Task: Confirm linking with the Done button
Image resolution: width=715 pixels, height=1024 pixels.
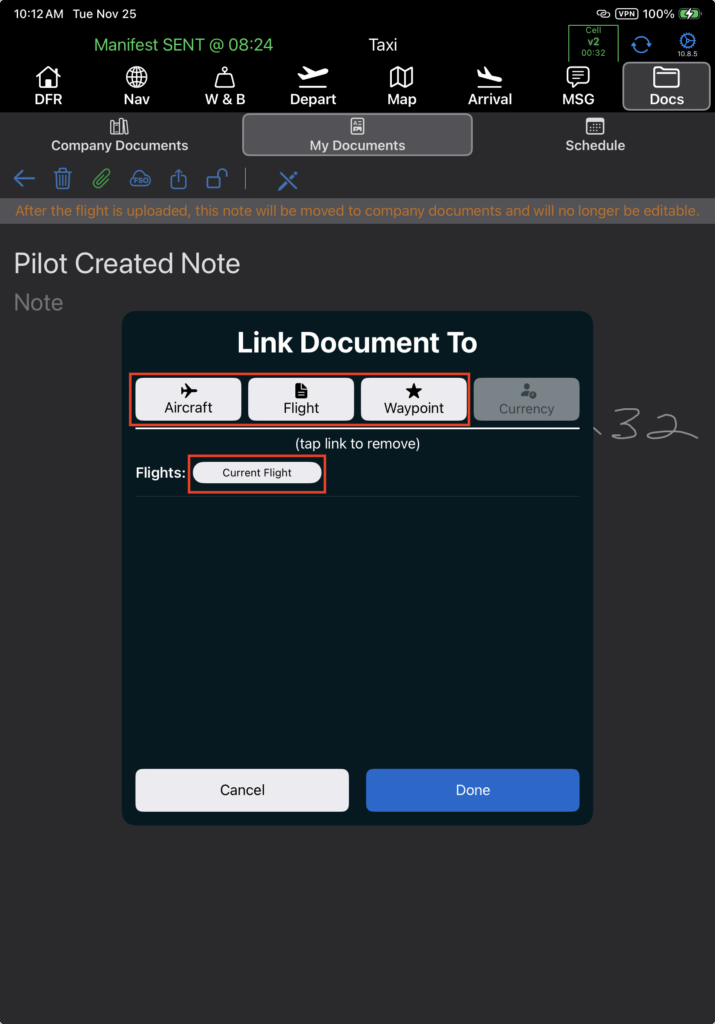Action: tap(472, 790)
